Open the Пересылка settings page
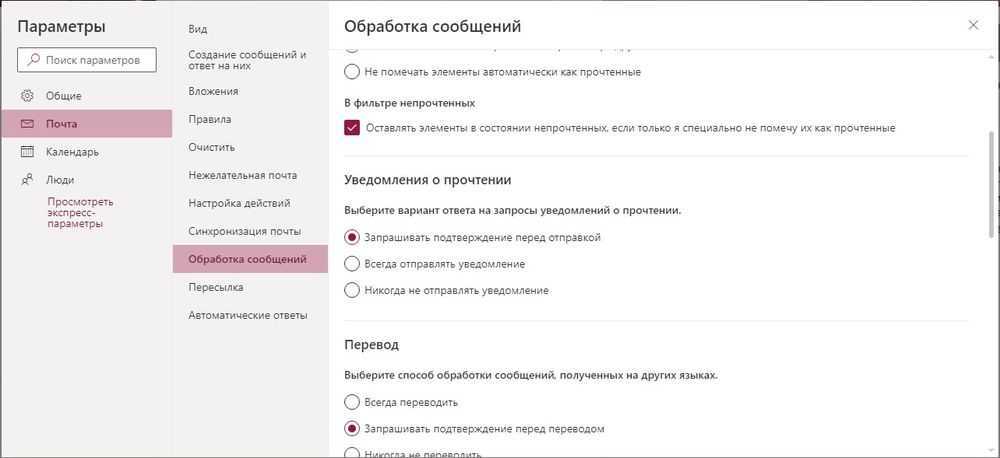This screenshot has width=1000, height=458. [x=215, y=287]
